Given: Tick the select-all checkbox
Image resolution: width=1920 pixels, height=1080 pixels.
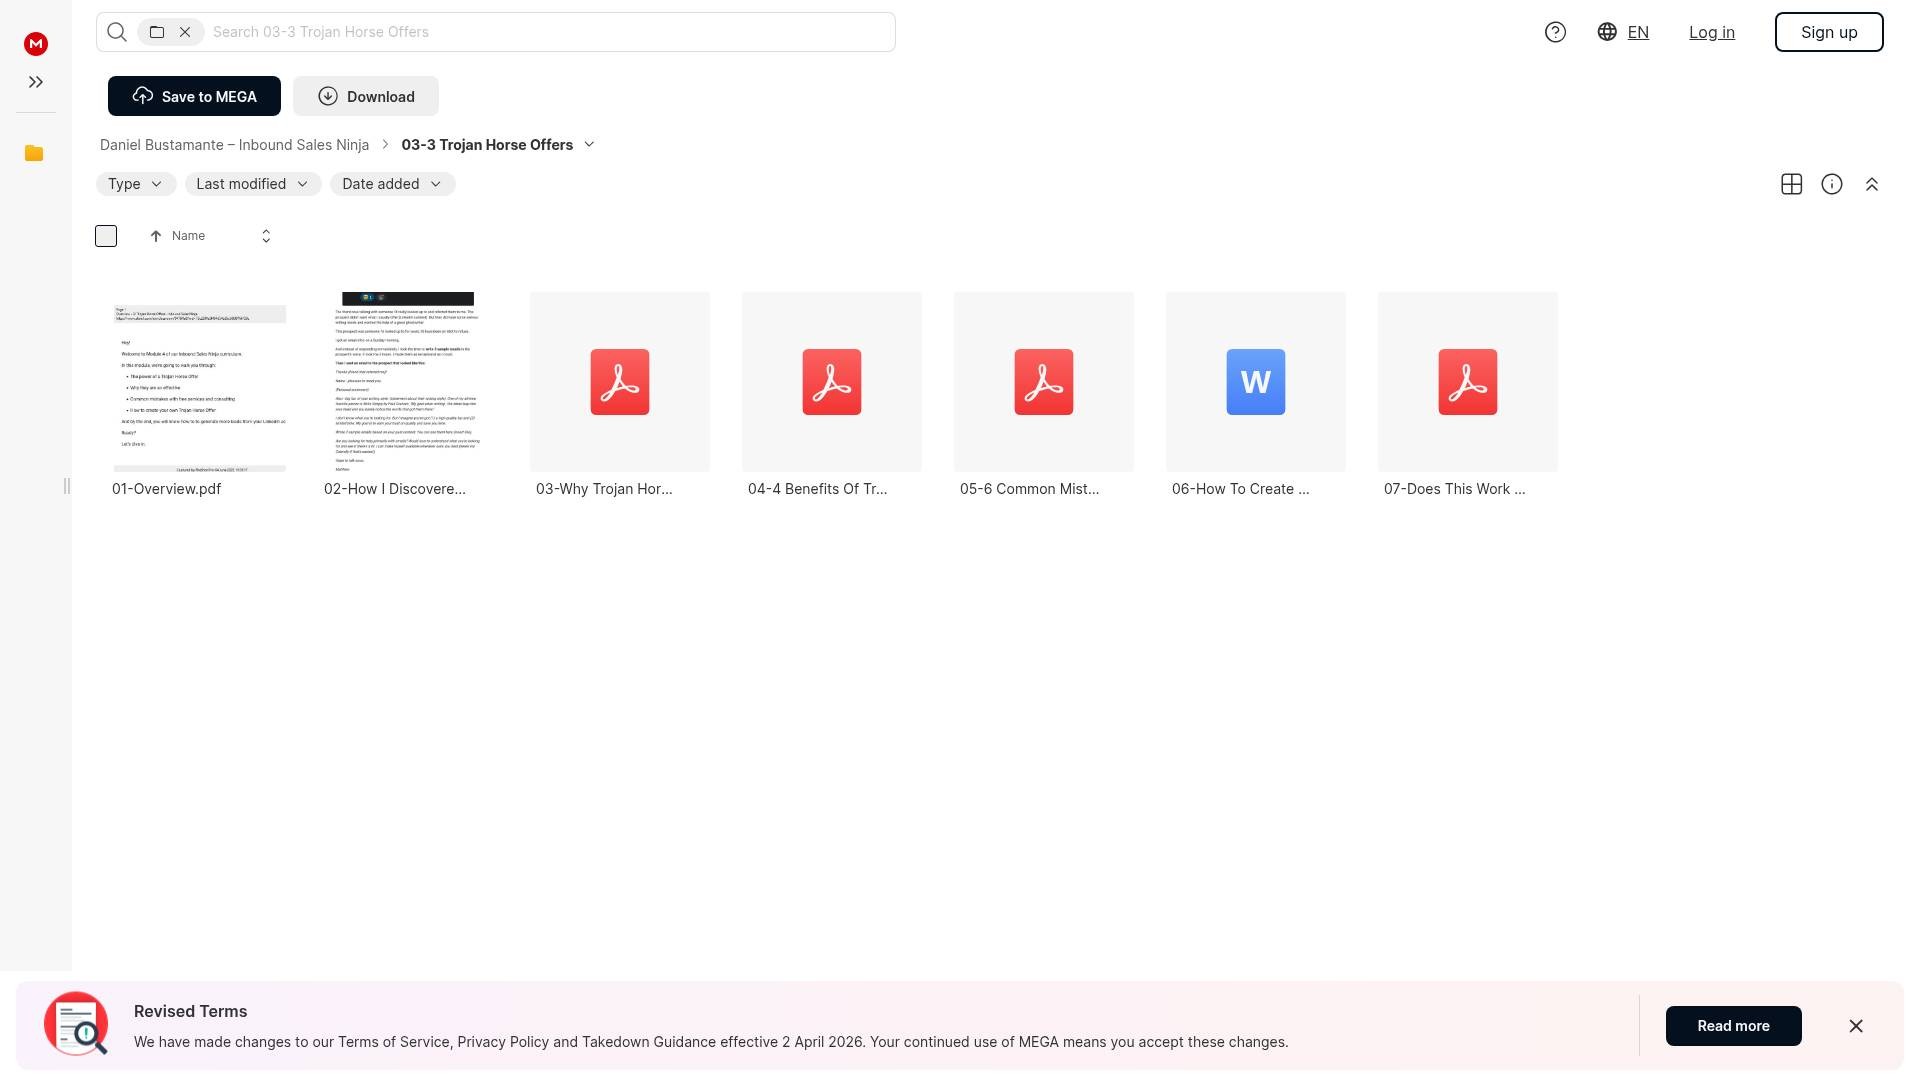Looking at the screenshot, I should tap(106, 236).
